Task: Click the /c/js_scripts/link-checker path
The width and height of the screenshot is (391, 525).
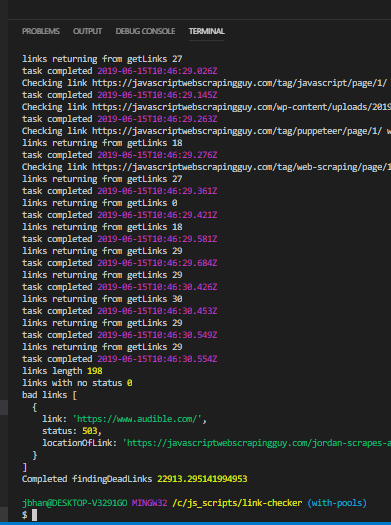Action: click(x=237, y=503)
